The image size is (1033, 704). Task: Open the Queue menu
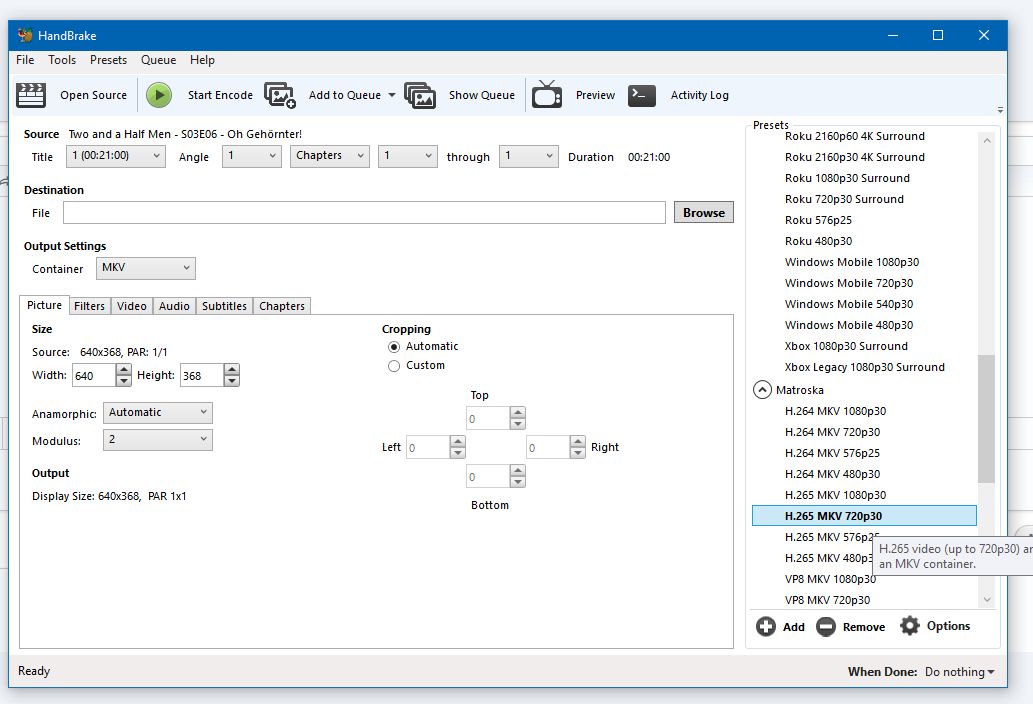pos(159,60)
